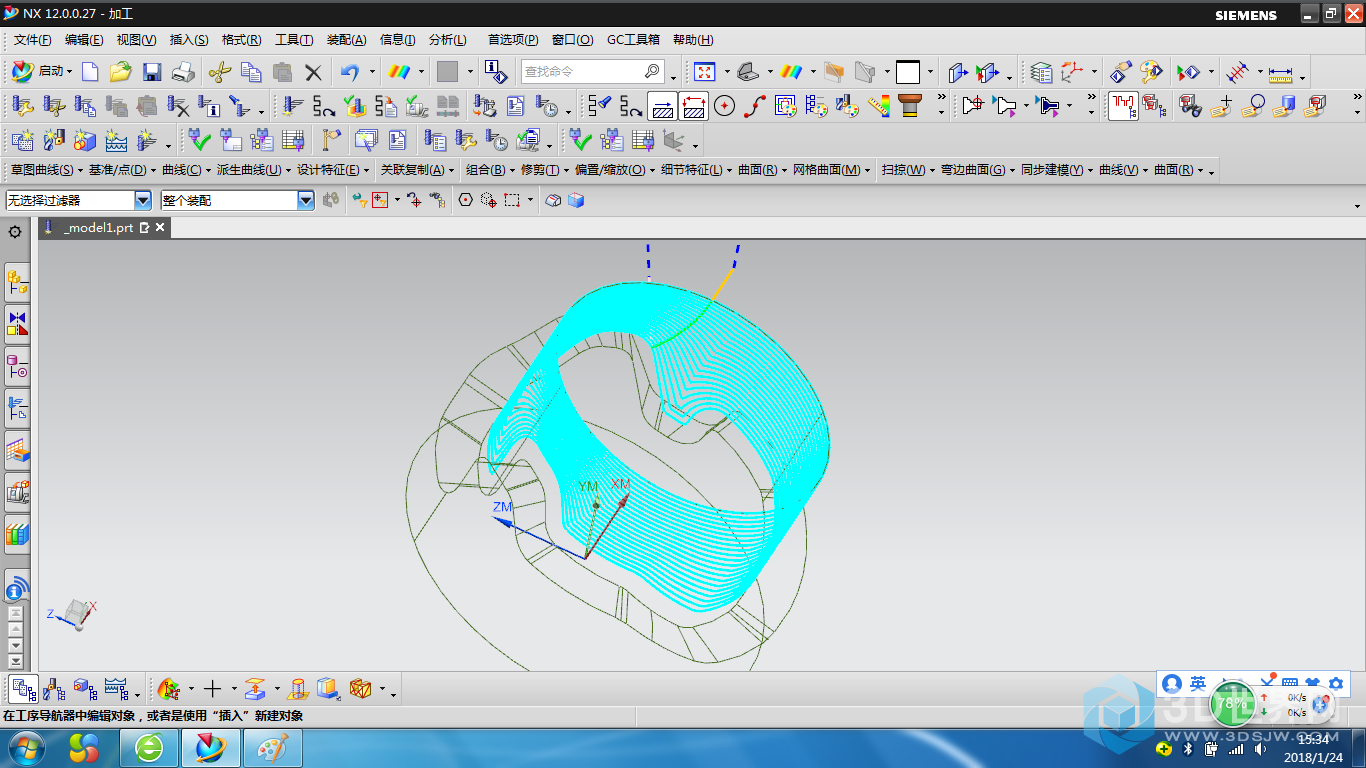Toggle Program Order View in navigator toolbar
Screen dimensions: 1366x768
point(24,688)
